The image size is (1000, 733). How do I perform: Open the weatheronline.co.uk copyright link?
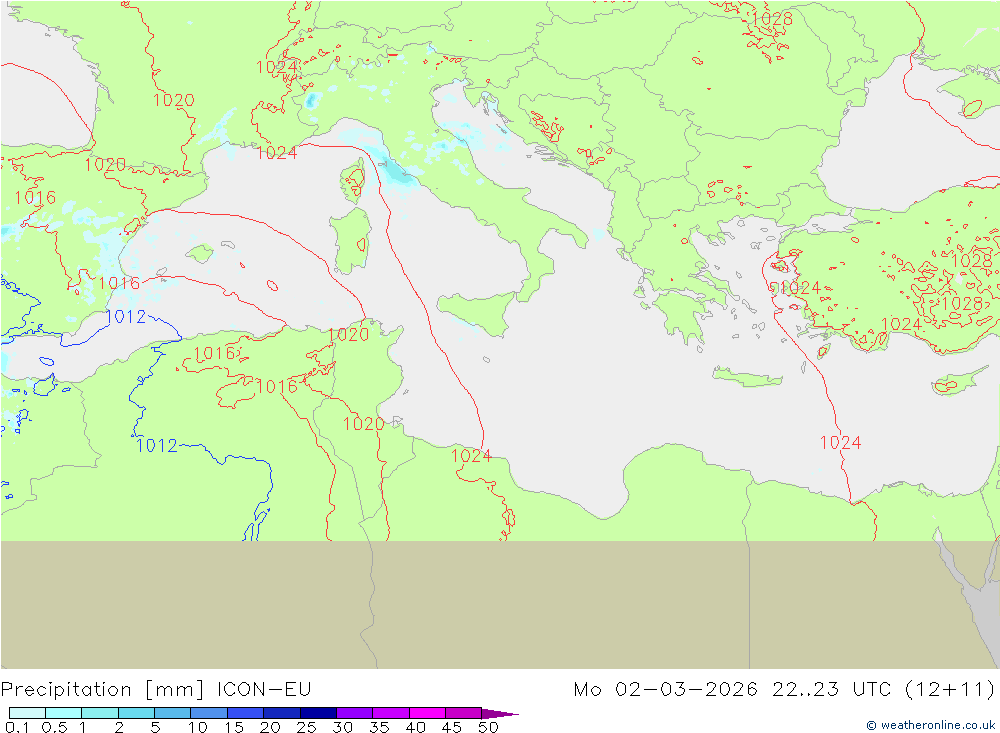(930, 725)
